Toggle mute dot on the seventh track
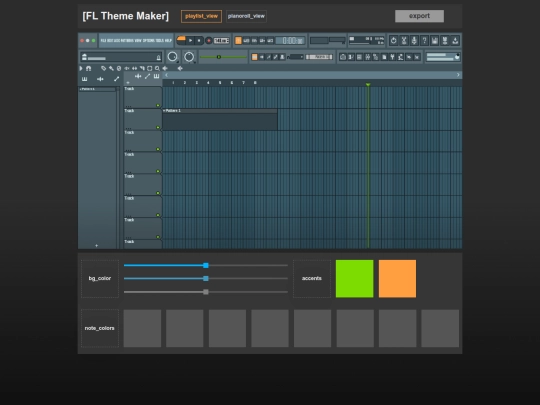Screen dimensions: 540x405 click(158, 237)
